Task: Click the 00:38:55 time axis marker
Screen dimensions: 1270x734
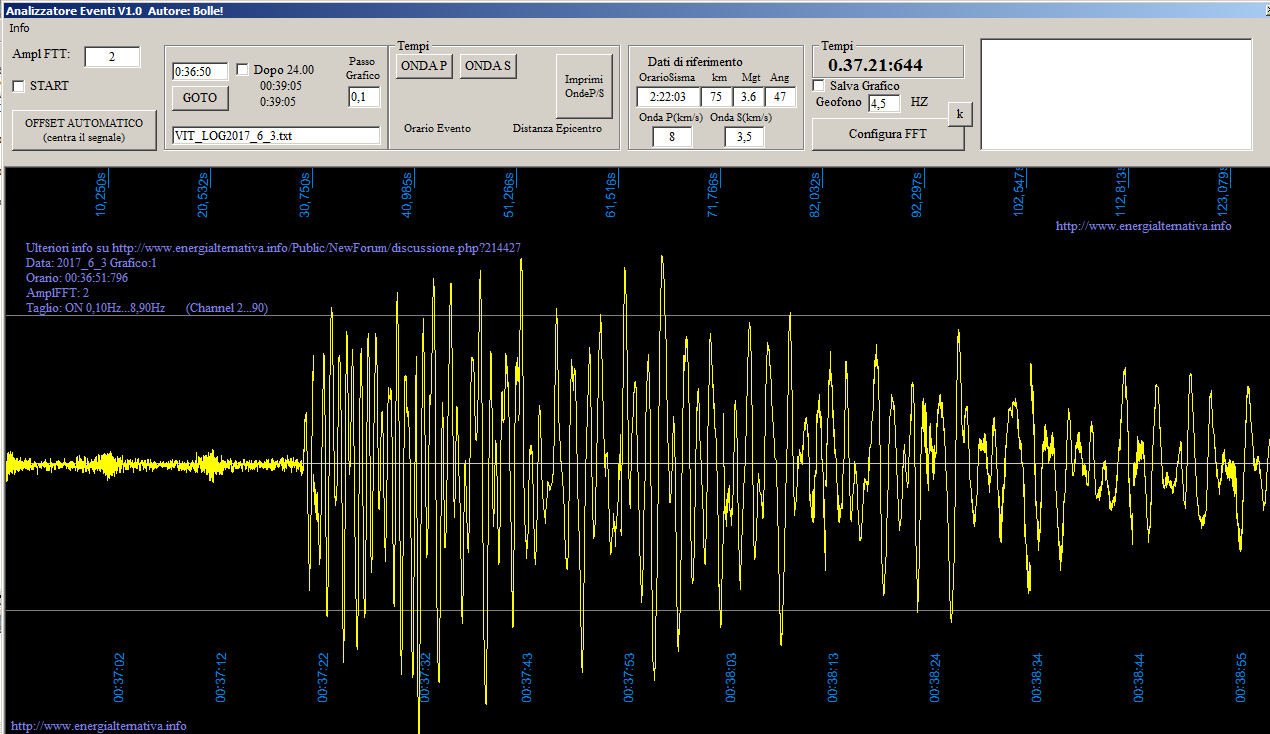Action: coord(1242,677)
